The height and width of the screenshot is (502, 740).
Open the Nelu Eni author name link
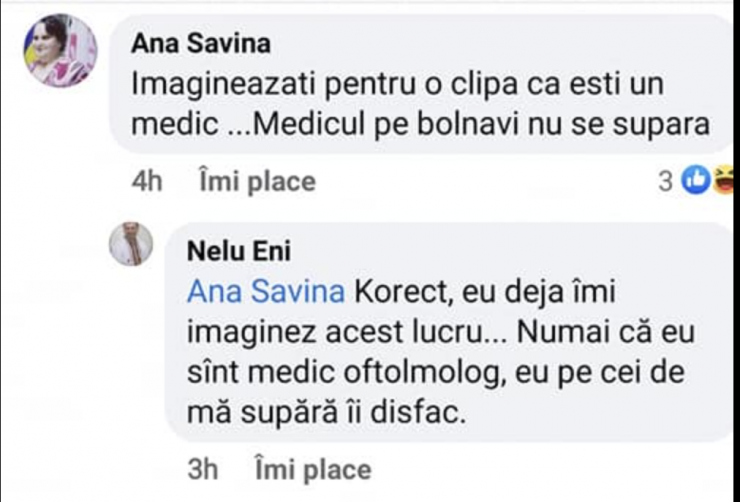239,251
